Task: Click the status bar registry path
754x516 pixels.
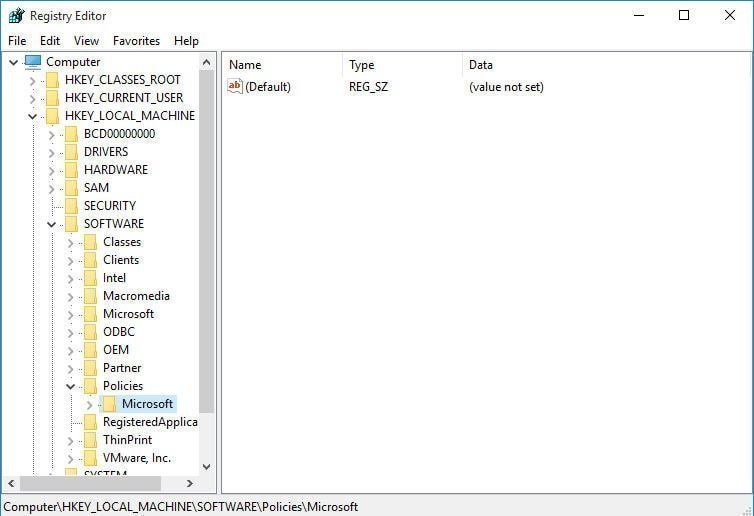Action: click(181, 507)
